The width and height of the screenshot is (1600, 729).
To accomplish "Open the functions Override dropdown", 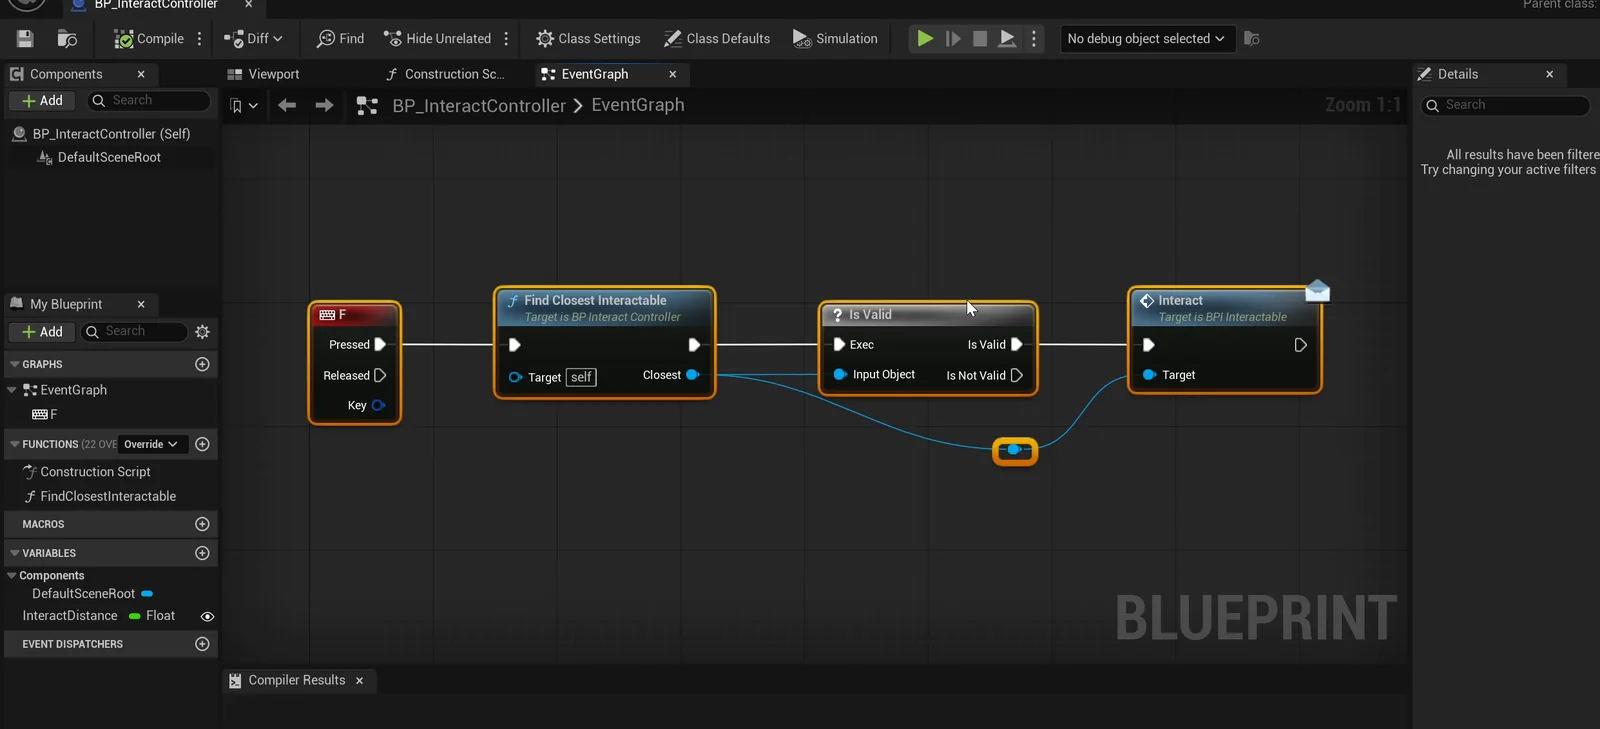I will (x=150, y=444).
